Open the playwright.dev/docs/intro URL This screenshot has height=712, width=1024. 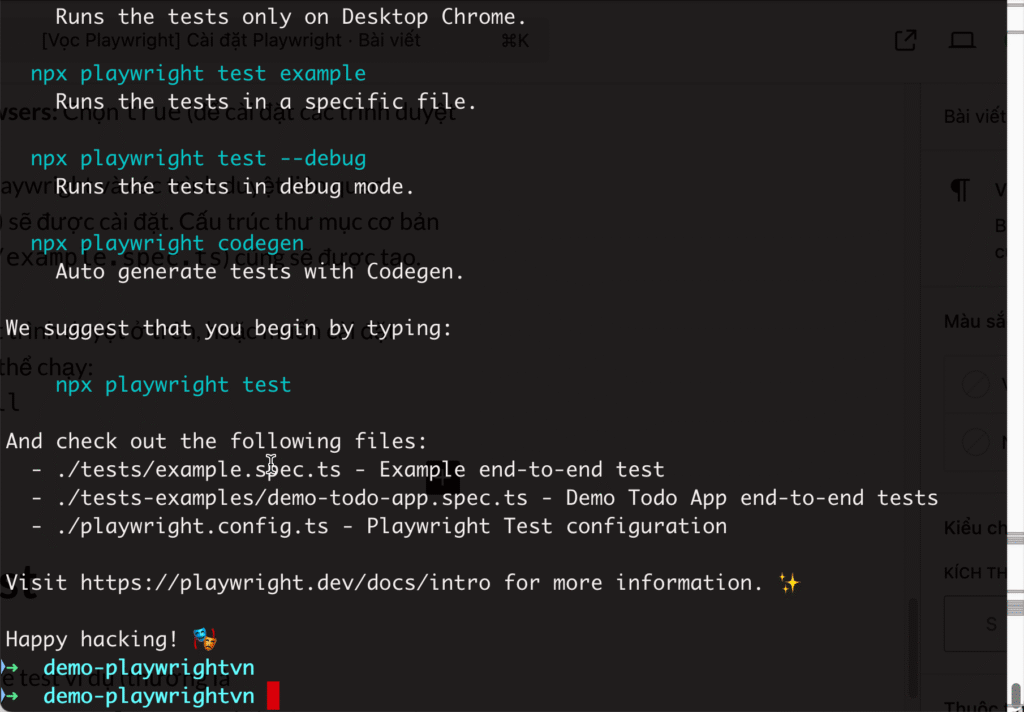[285, 582]
